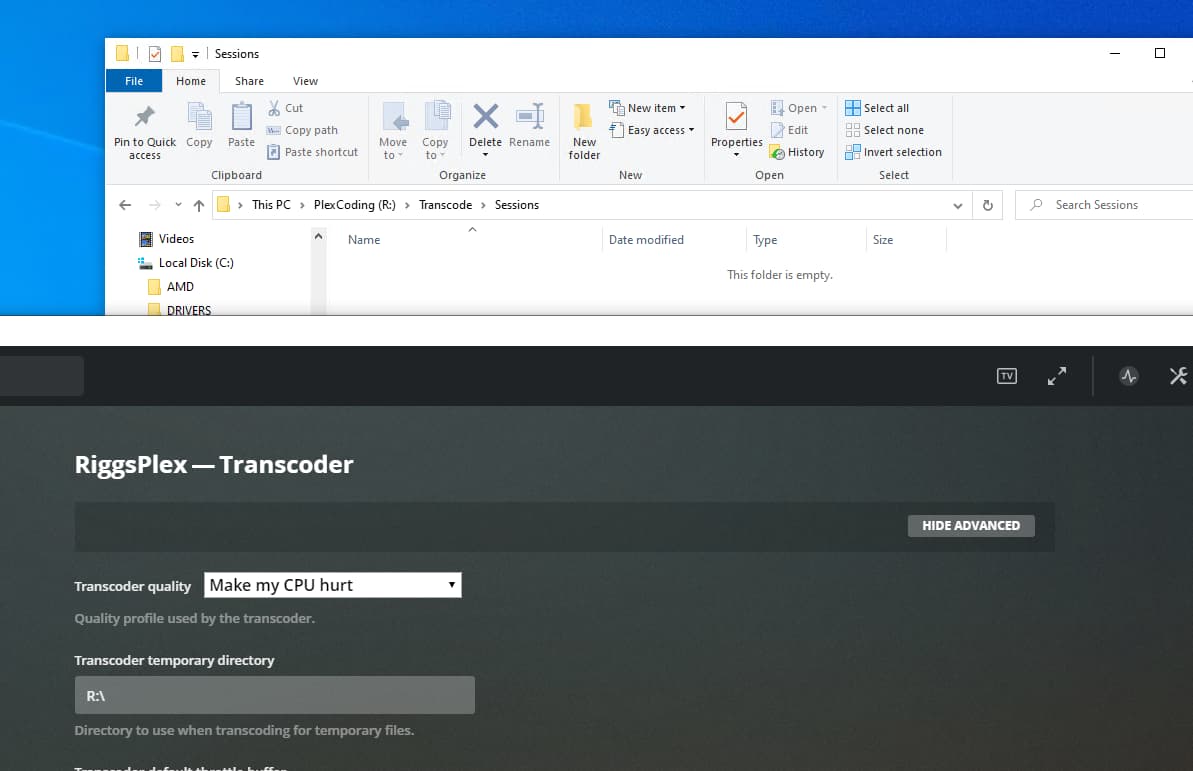Select the AMD folder in tree
The height and width of the screenshot is (771, 1193).
[171, 287]
